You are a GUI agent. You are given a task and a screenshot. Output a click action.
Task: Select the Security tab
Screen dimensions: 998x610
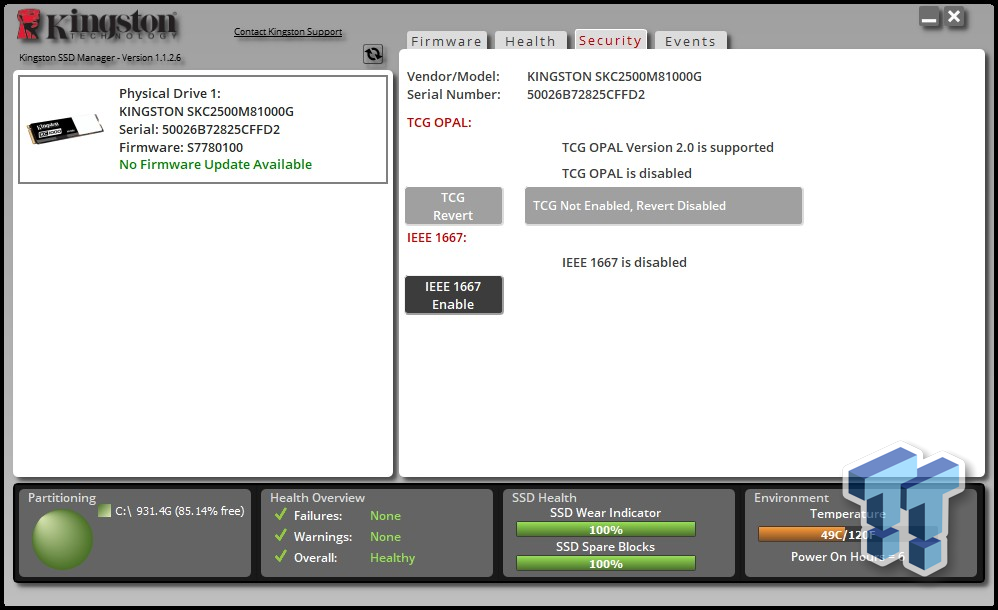tap(610, 40)
